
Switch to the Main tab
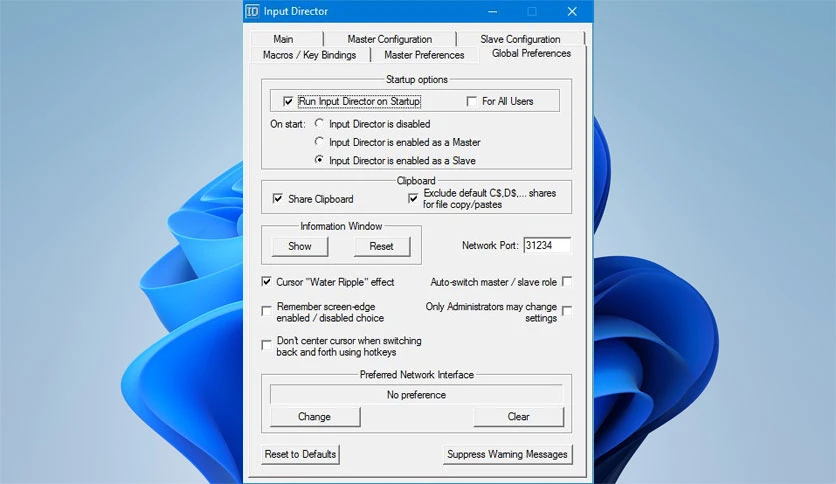[284, 39]
